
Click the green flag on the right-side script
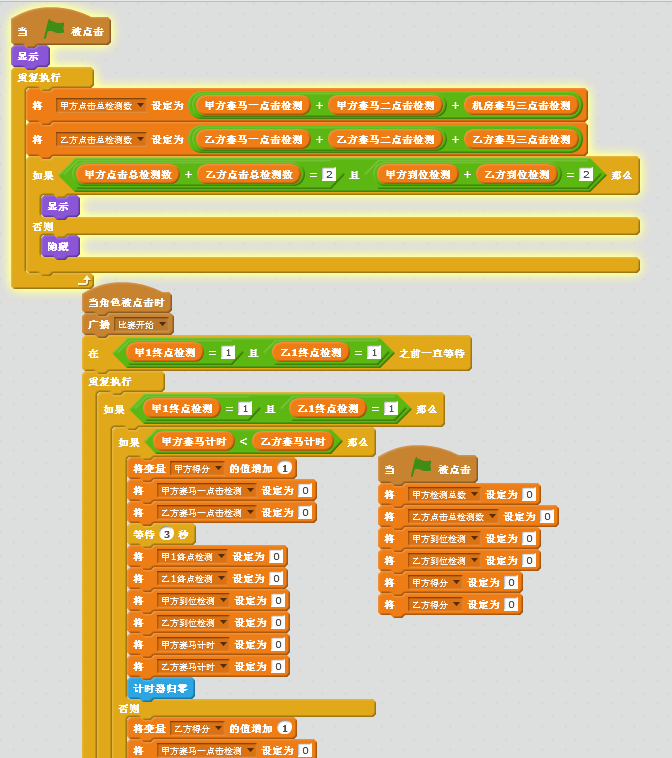click(x=421, y=468)
